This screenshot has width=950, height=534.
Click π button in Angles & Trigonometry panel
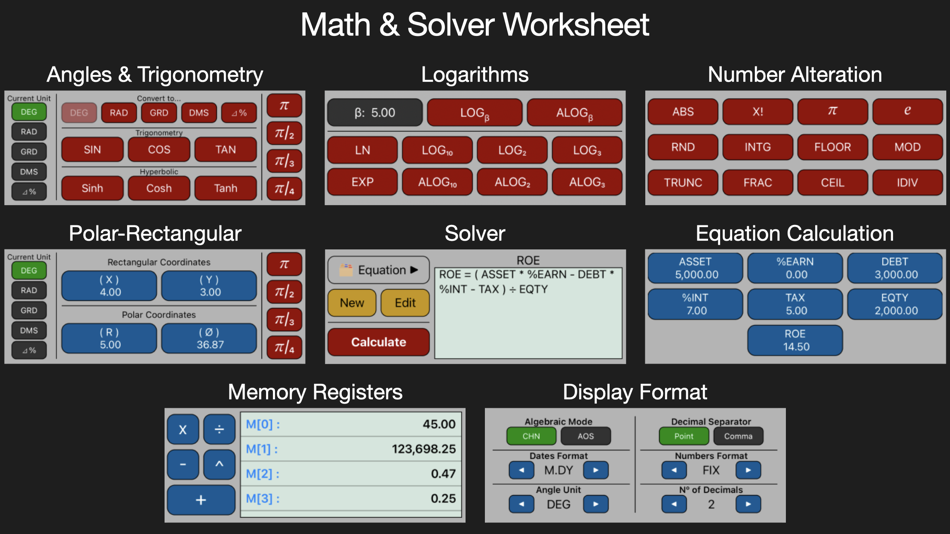[284, 105]
